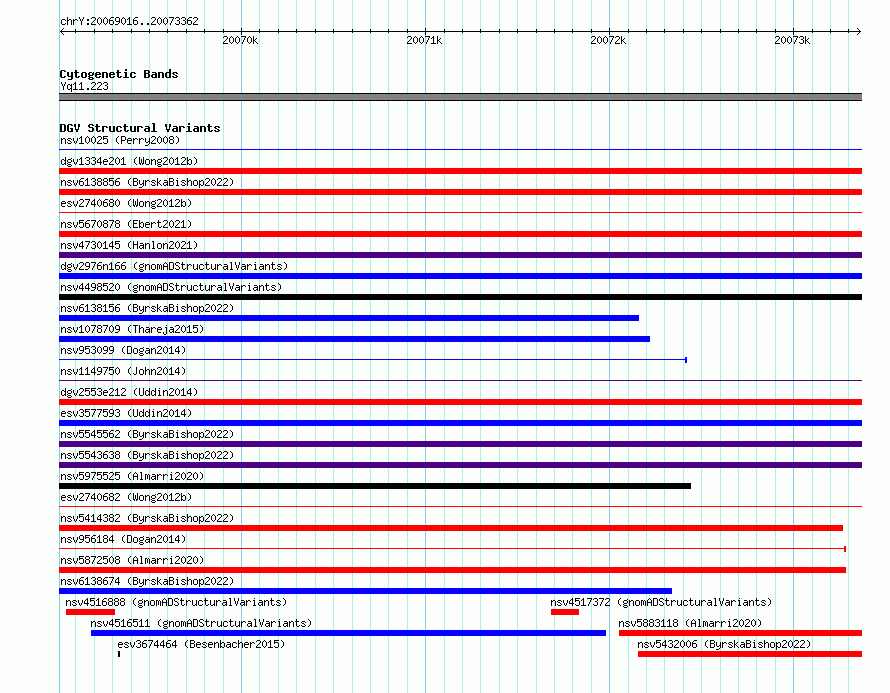Screen dimensions: 890x693
Task: Open nsv4516888 (gnomADStructuralVariants) label
Action: [176, 602]
